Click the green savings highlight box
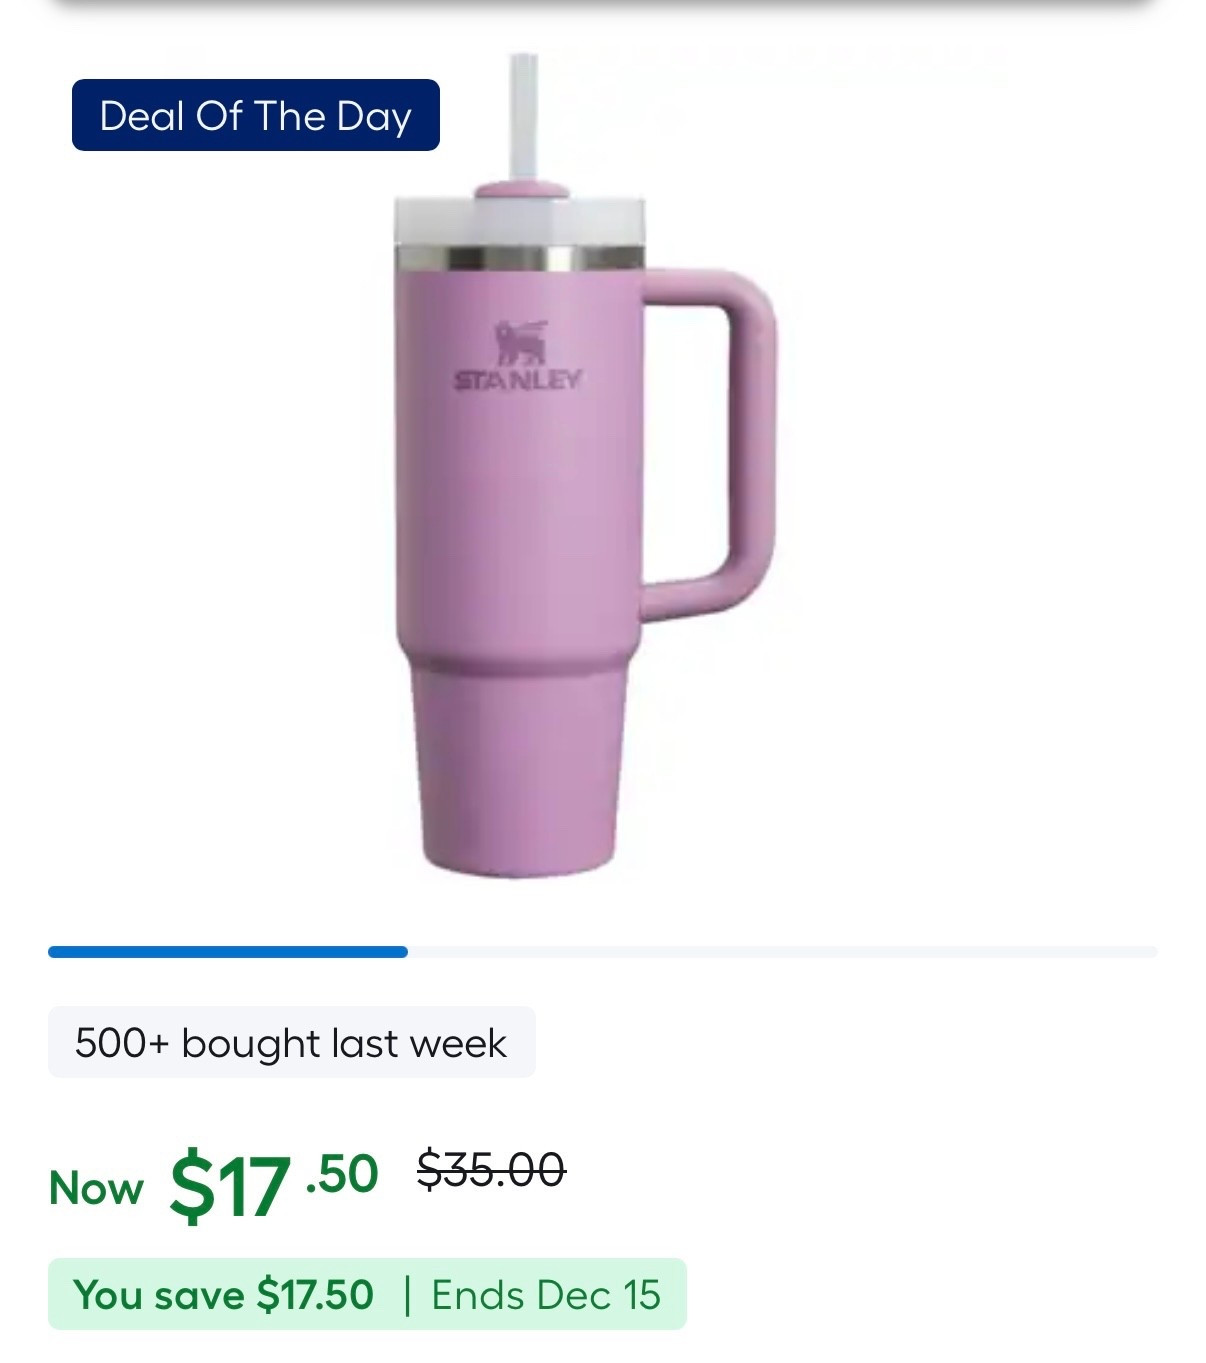 (x=370, y=1293)
